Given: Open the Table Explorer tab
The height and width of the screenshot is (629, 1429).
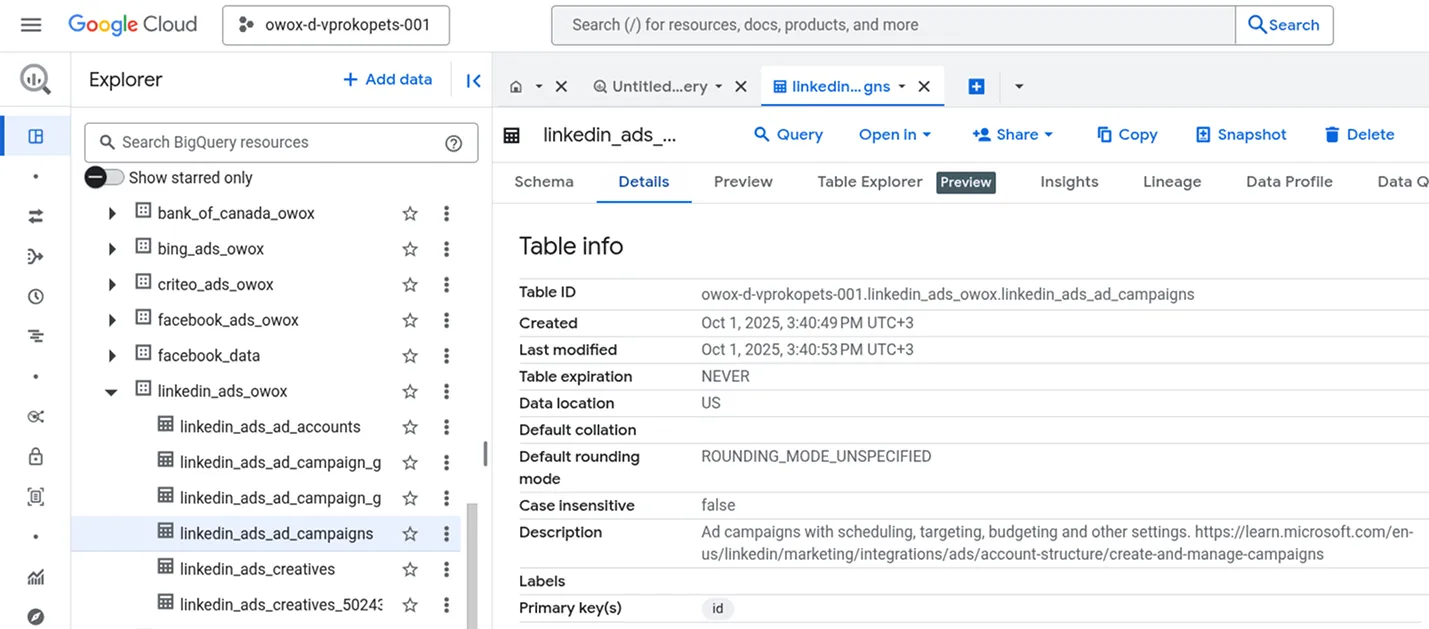Looking at the screenshot, I should 870,182.
